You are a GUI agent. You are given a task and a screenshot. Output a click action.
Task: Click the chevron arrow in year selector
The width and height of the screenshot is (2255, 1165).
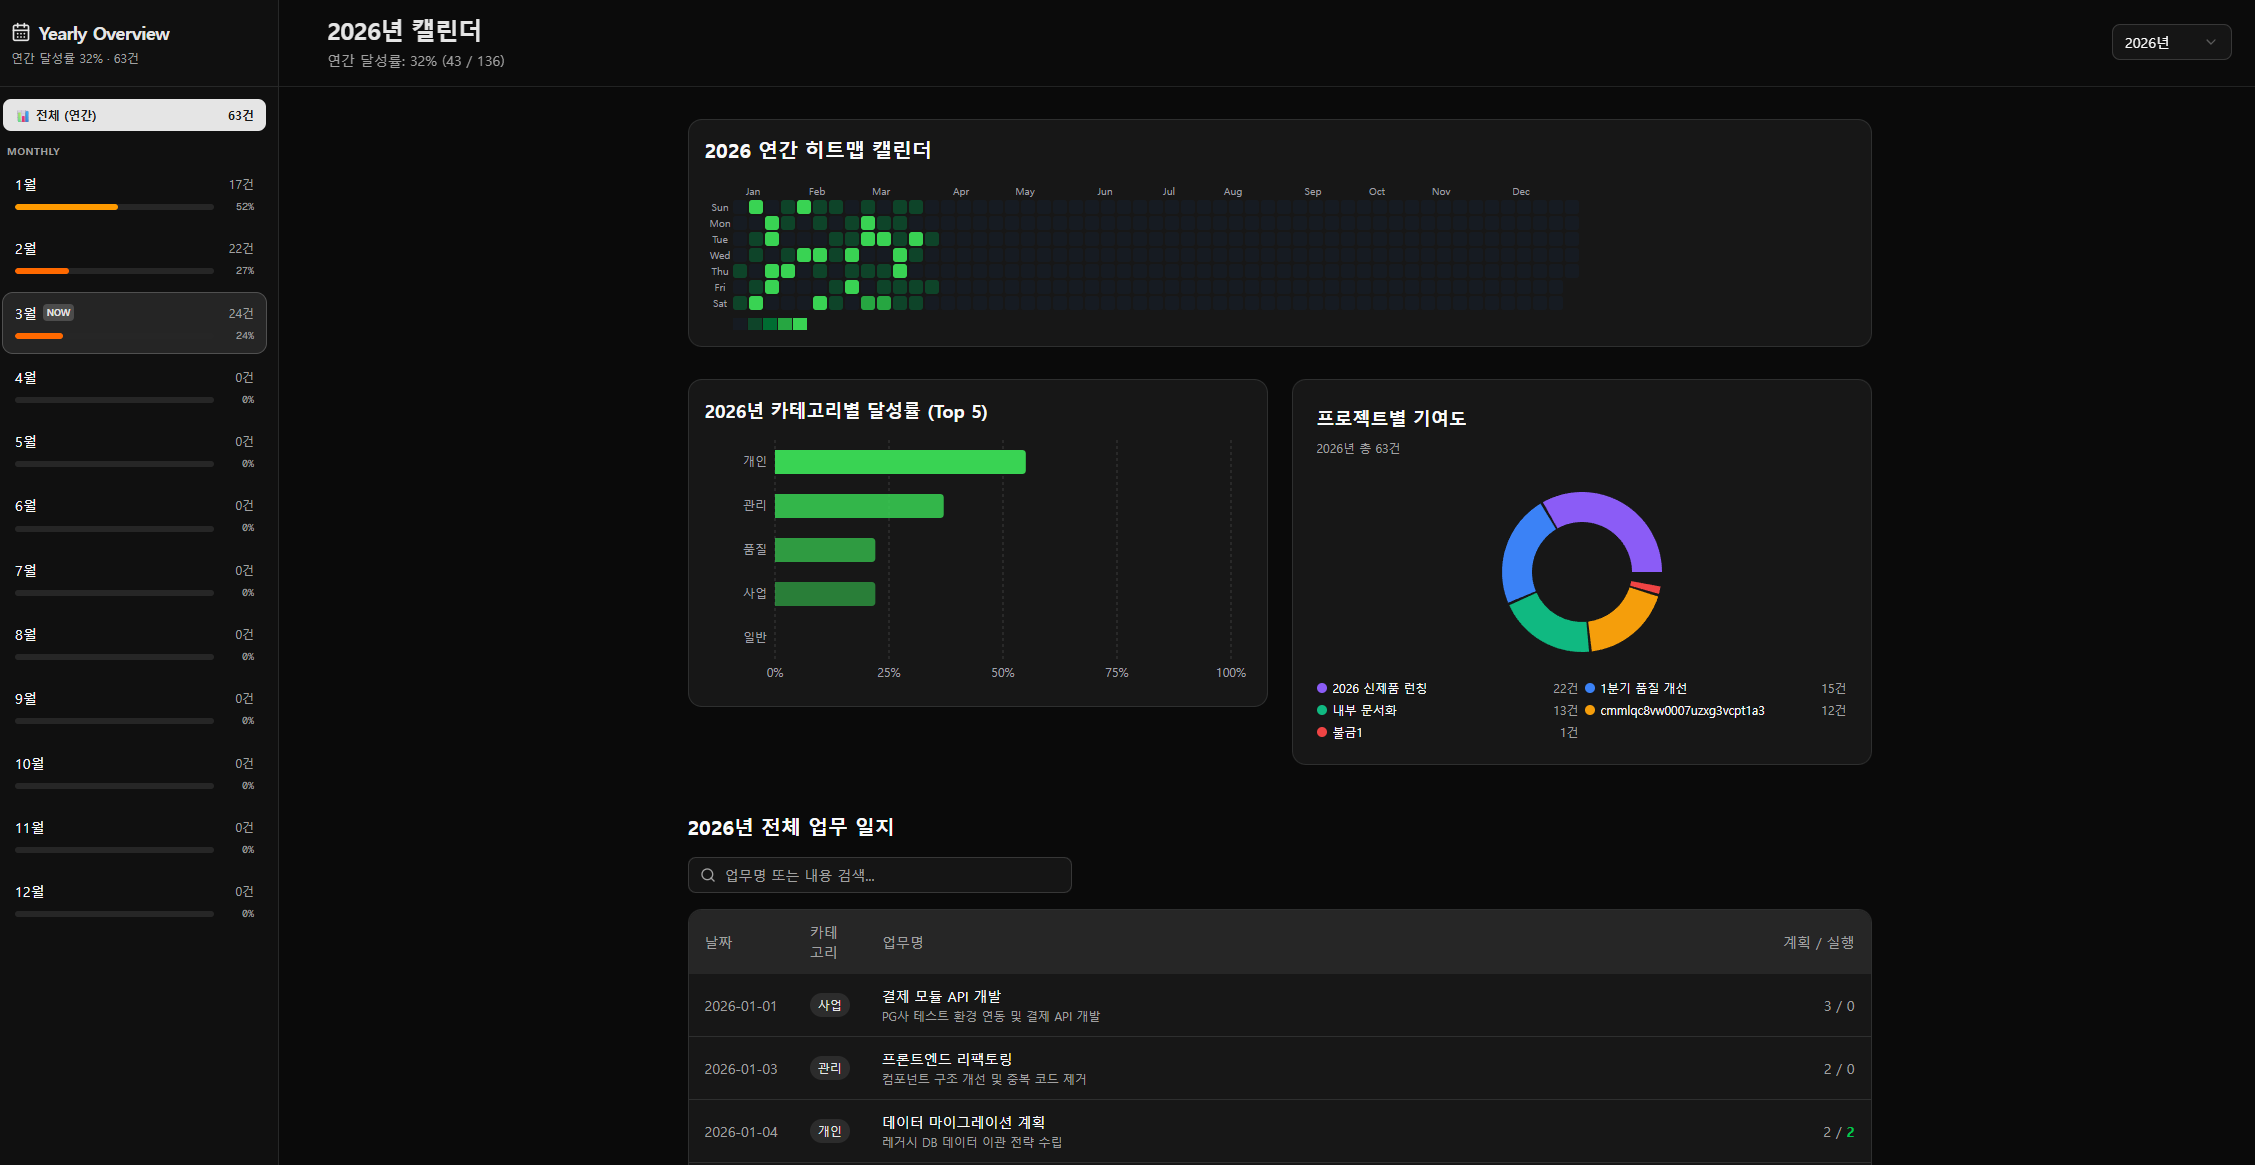(2211, 42)
